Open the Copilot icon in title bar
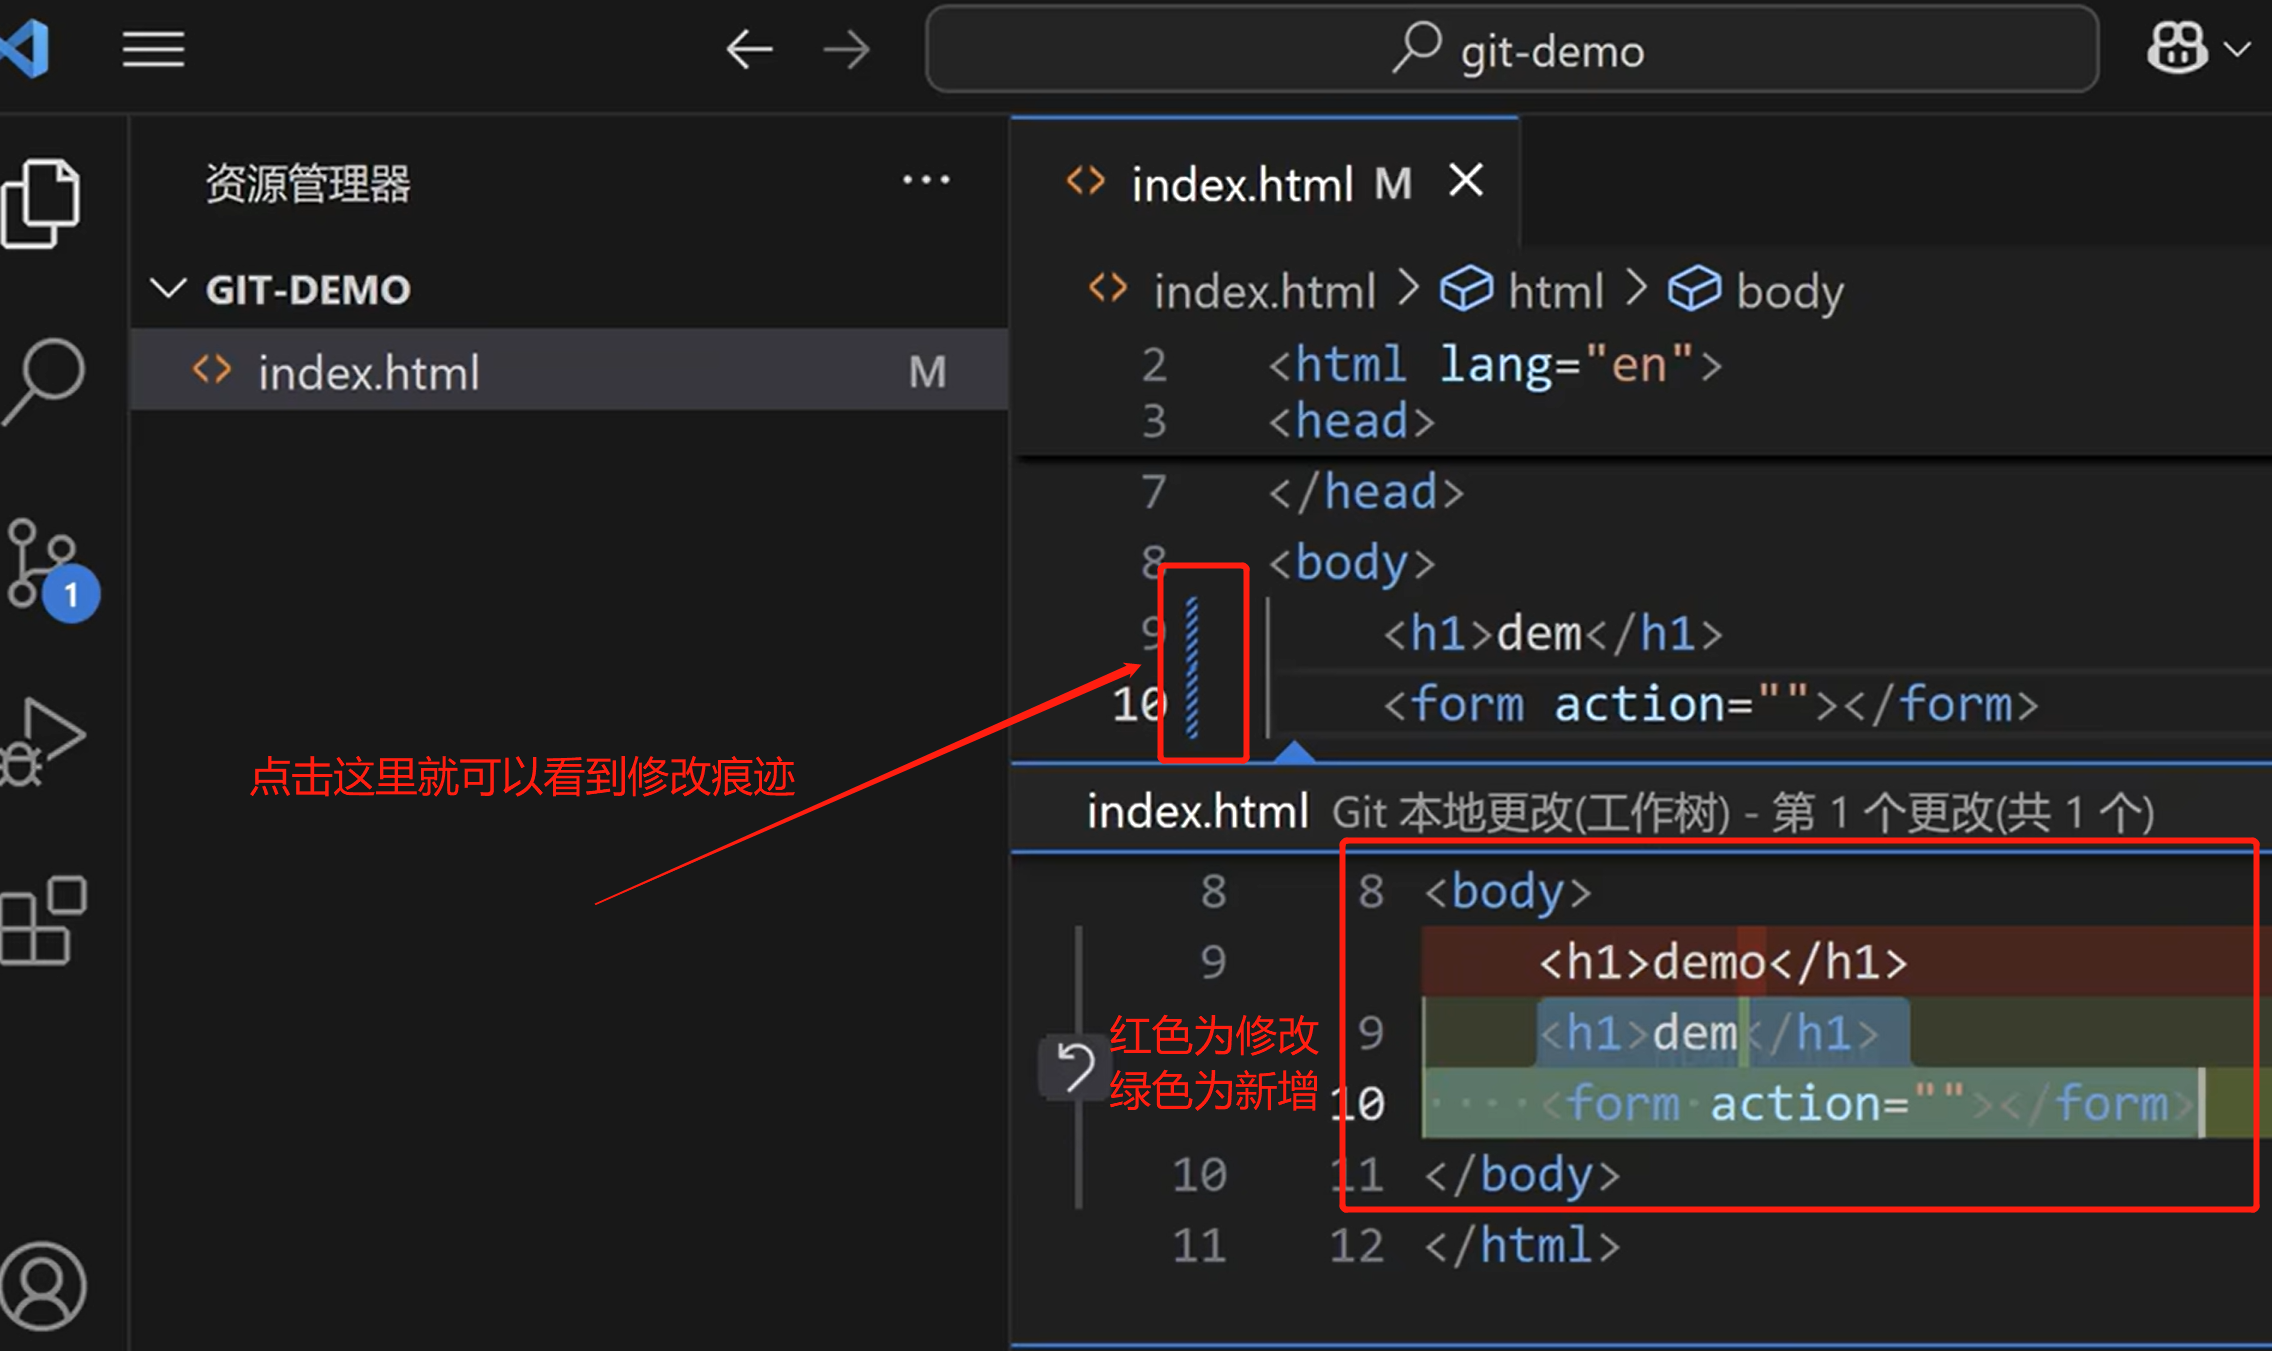The height and width of the screenshot is (1351, 2272). 2176,48
